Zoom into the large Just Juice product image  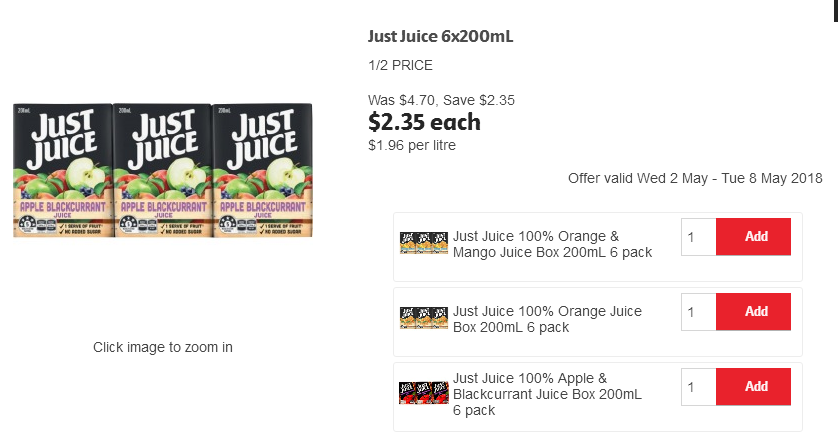(162, 170)
